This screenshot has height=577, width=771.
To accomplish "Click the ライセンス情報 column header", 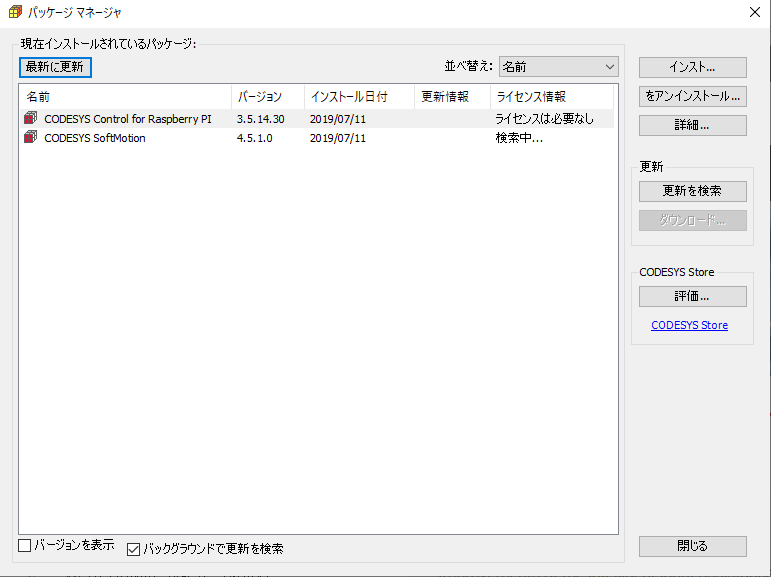I will point(552,97).
